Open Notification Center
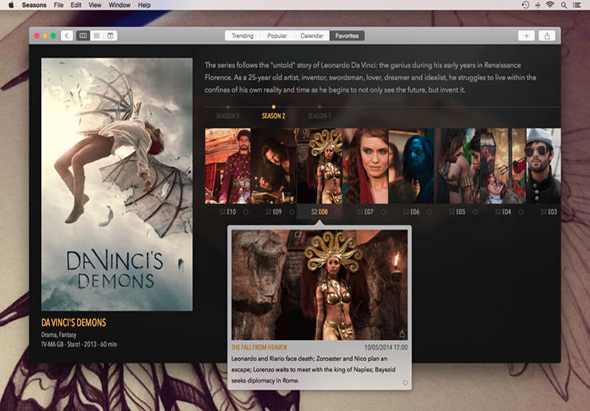The height and width of the screenshot is (411, 590). [576, 5]
